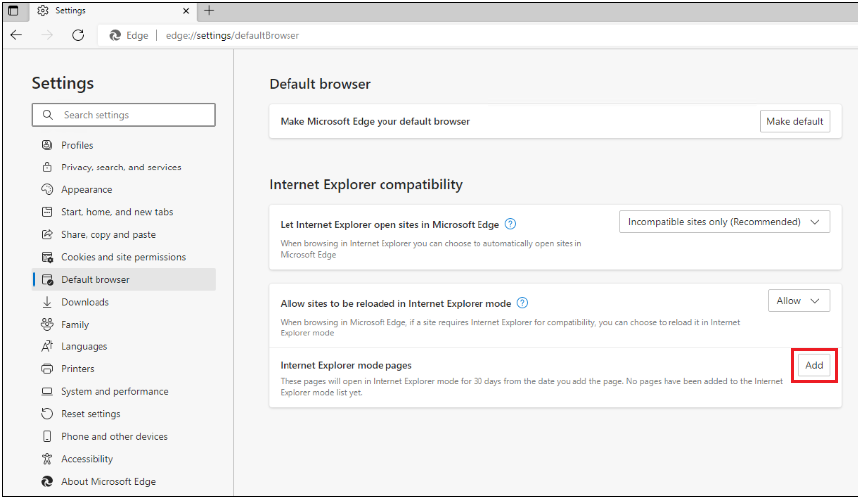Click help icon beside Allow sites to be reloaded
Screen dimensions: 858x497
[523, 303]
